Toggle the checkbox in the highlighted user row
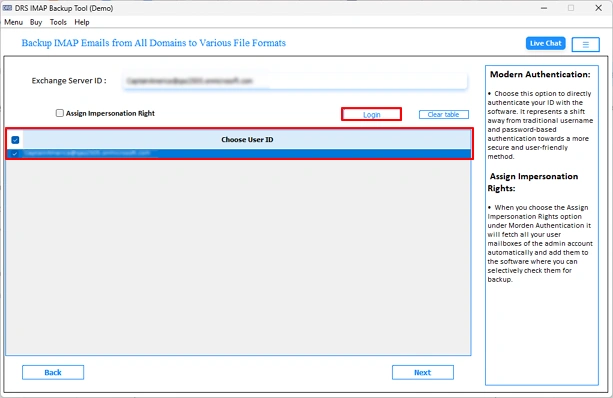 click(14, 154)
